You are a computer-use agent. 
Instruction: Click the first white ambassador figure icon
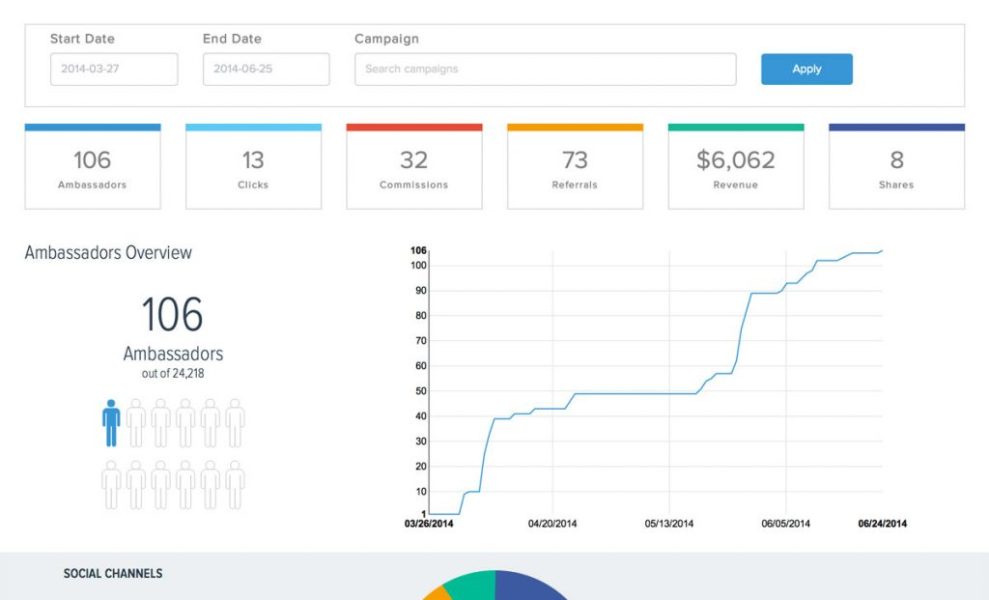click(x=137, y=420)
